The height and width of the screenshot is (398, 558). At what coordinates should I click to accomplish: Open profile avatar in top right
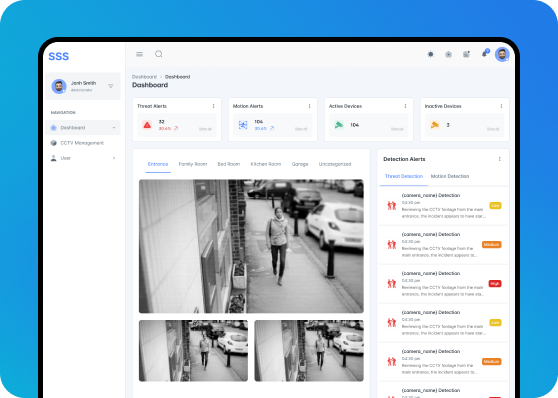502,54
